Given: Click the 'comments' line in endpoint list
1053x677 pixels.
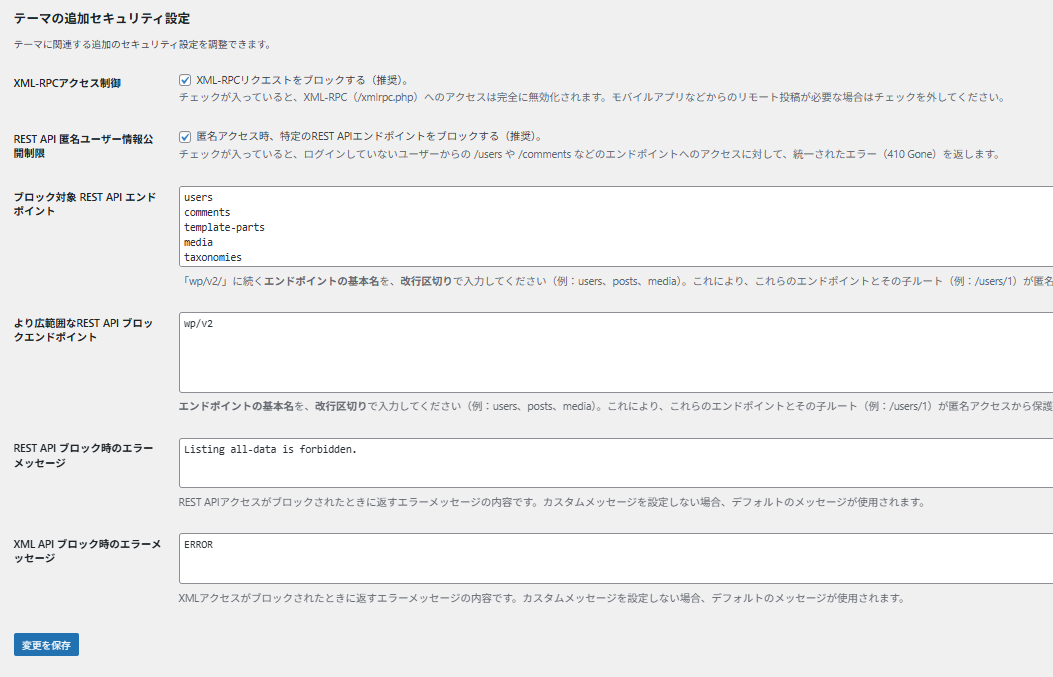Looking at the screenshot, I should pyautogui.click(x=207, y=213).
